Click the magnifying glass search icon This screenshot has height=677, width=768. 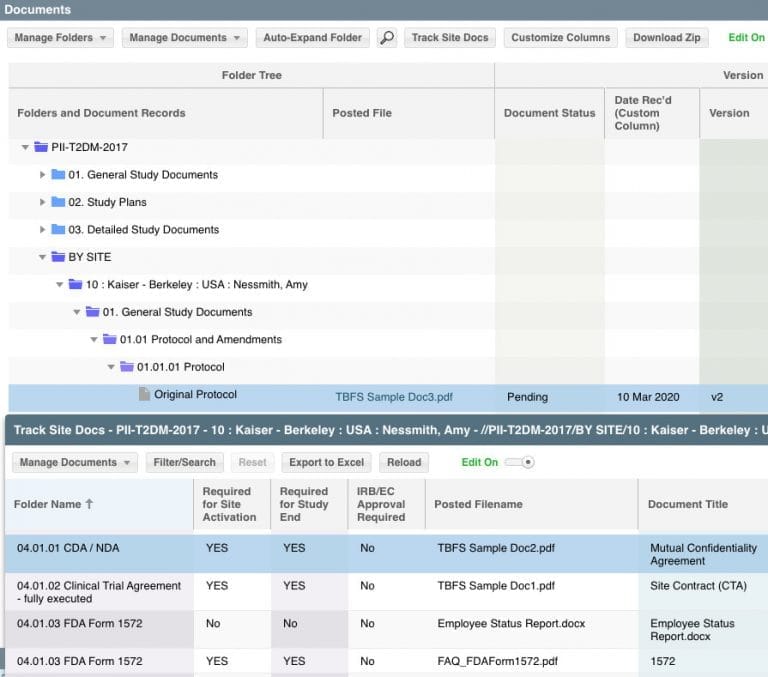click(x=386, y=38)
